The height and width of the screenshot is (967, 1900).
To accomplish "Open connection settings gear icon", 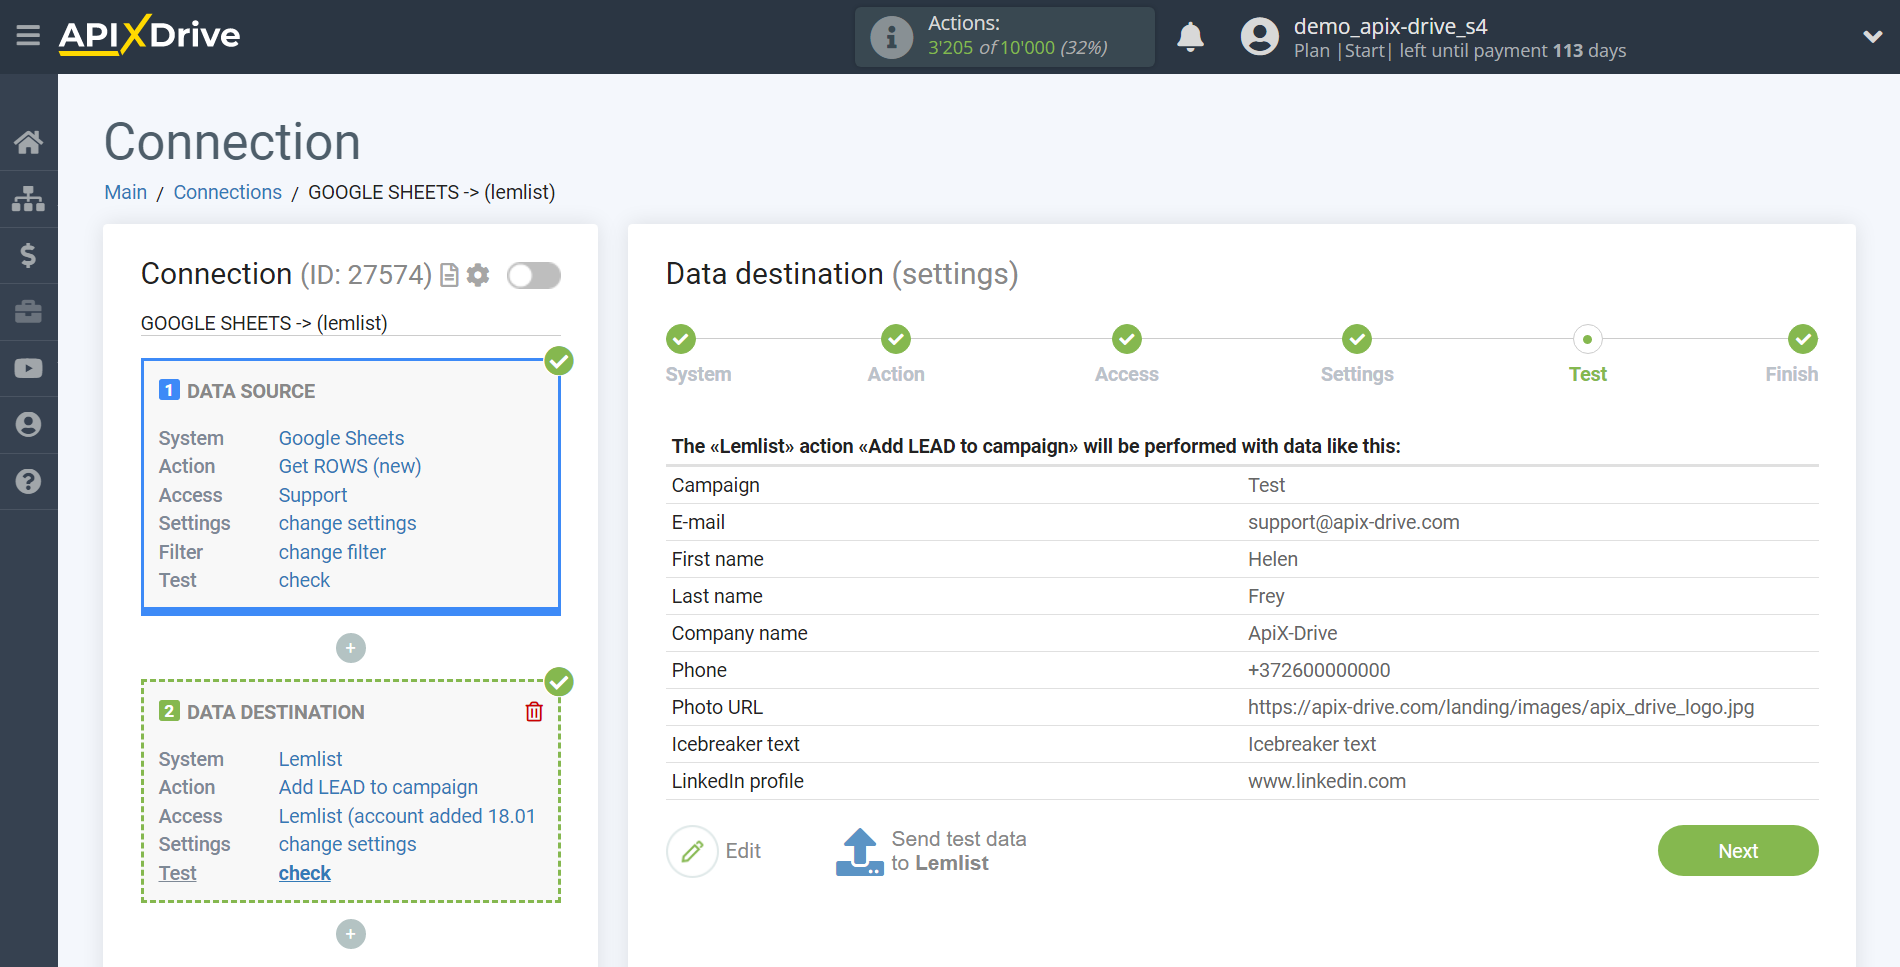I will point(479,275).
